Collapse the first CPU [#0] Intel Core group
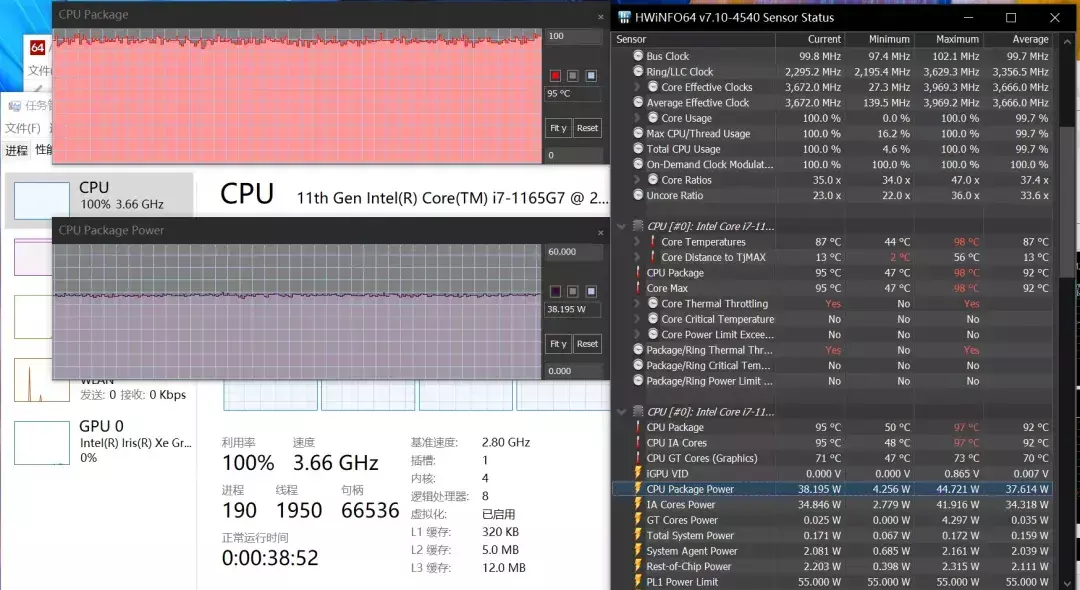 622,226
